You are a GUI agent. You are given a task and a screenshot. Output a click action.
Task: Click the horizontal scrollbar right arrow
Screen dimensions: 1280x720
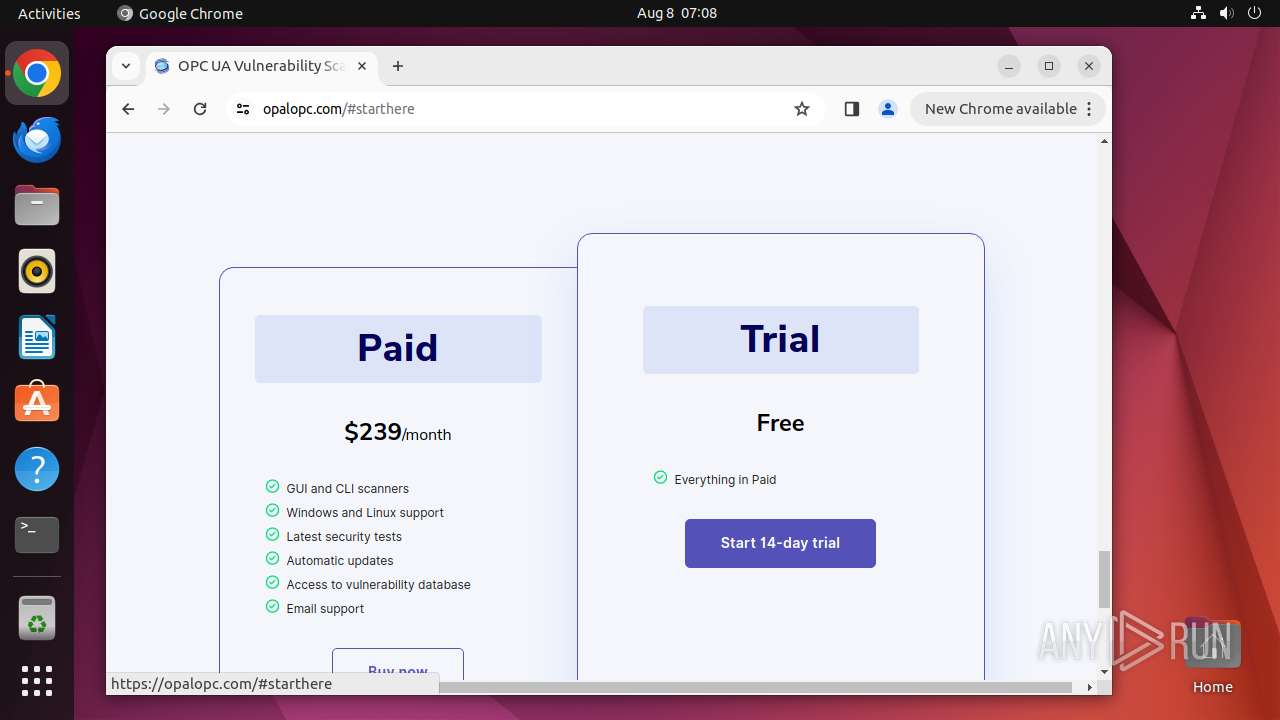pyautogui.click(x=1089, y=687)
